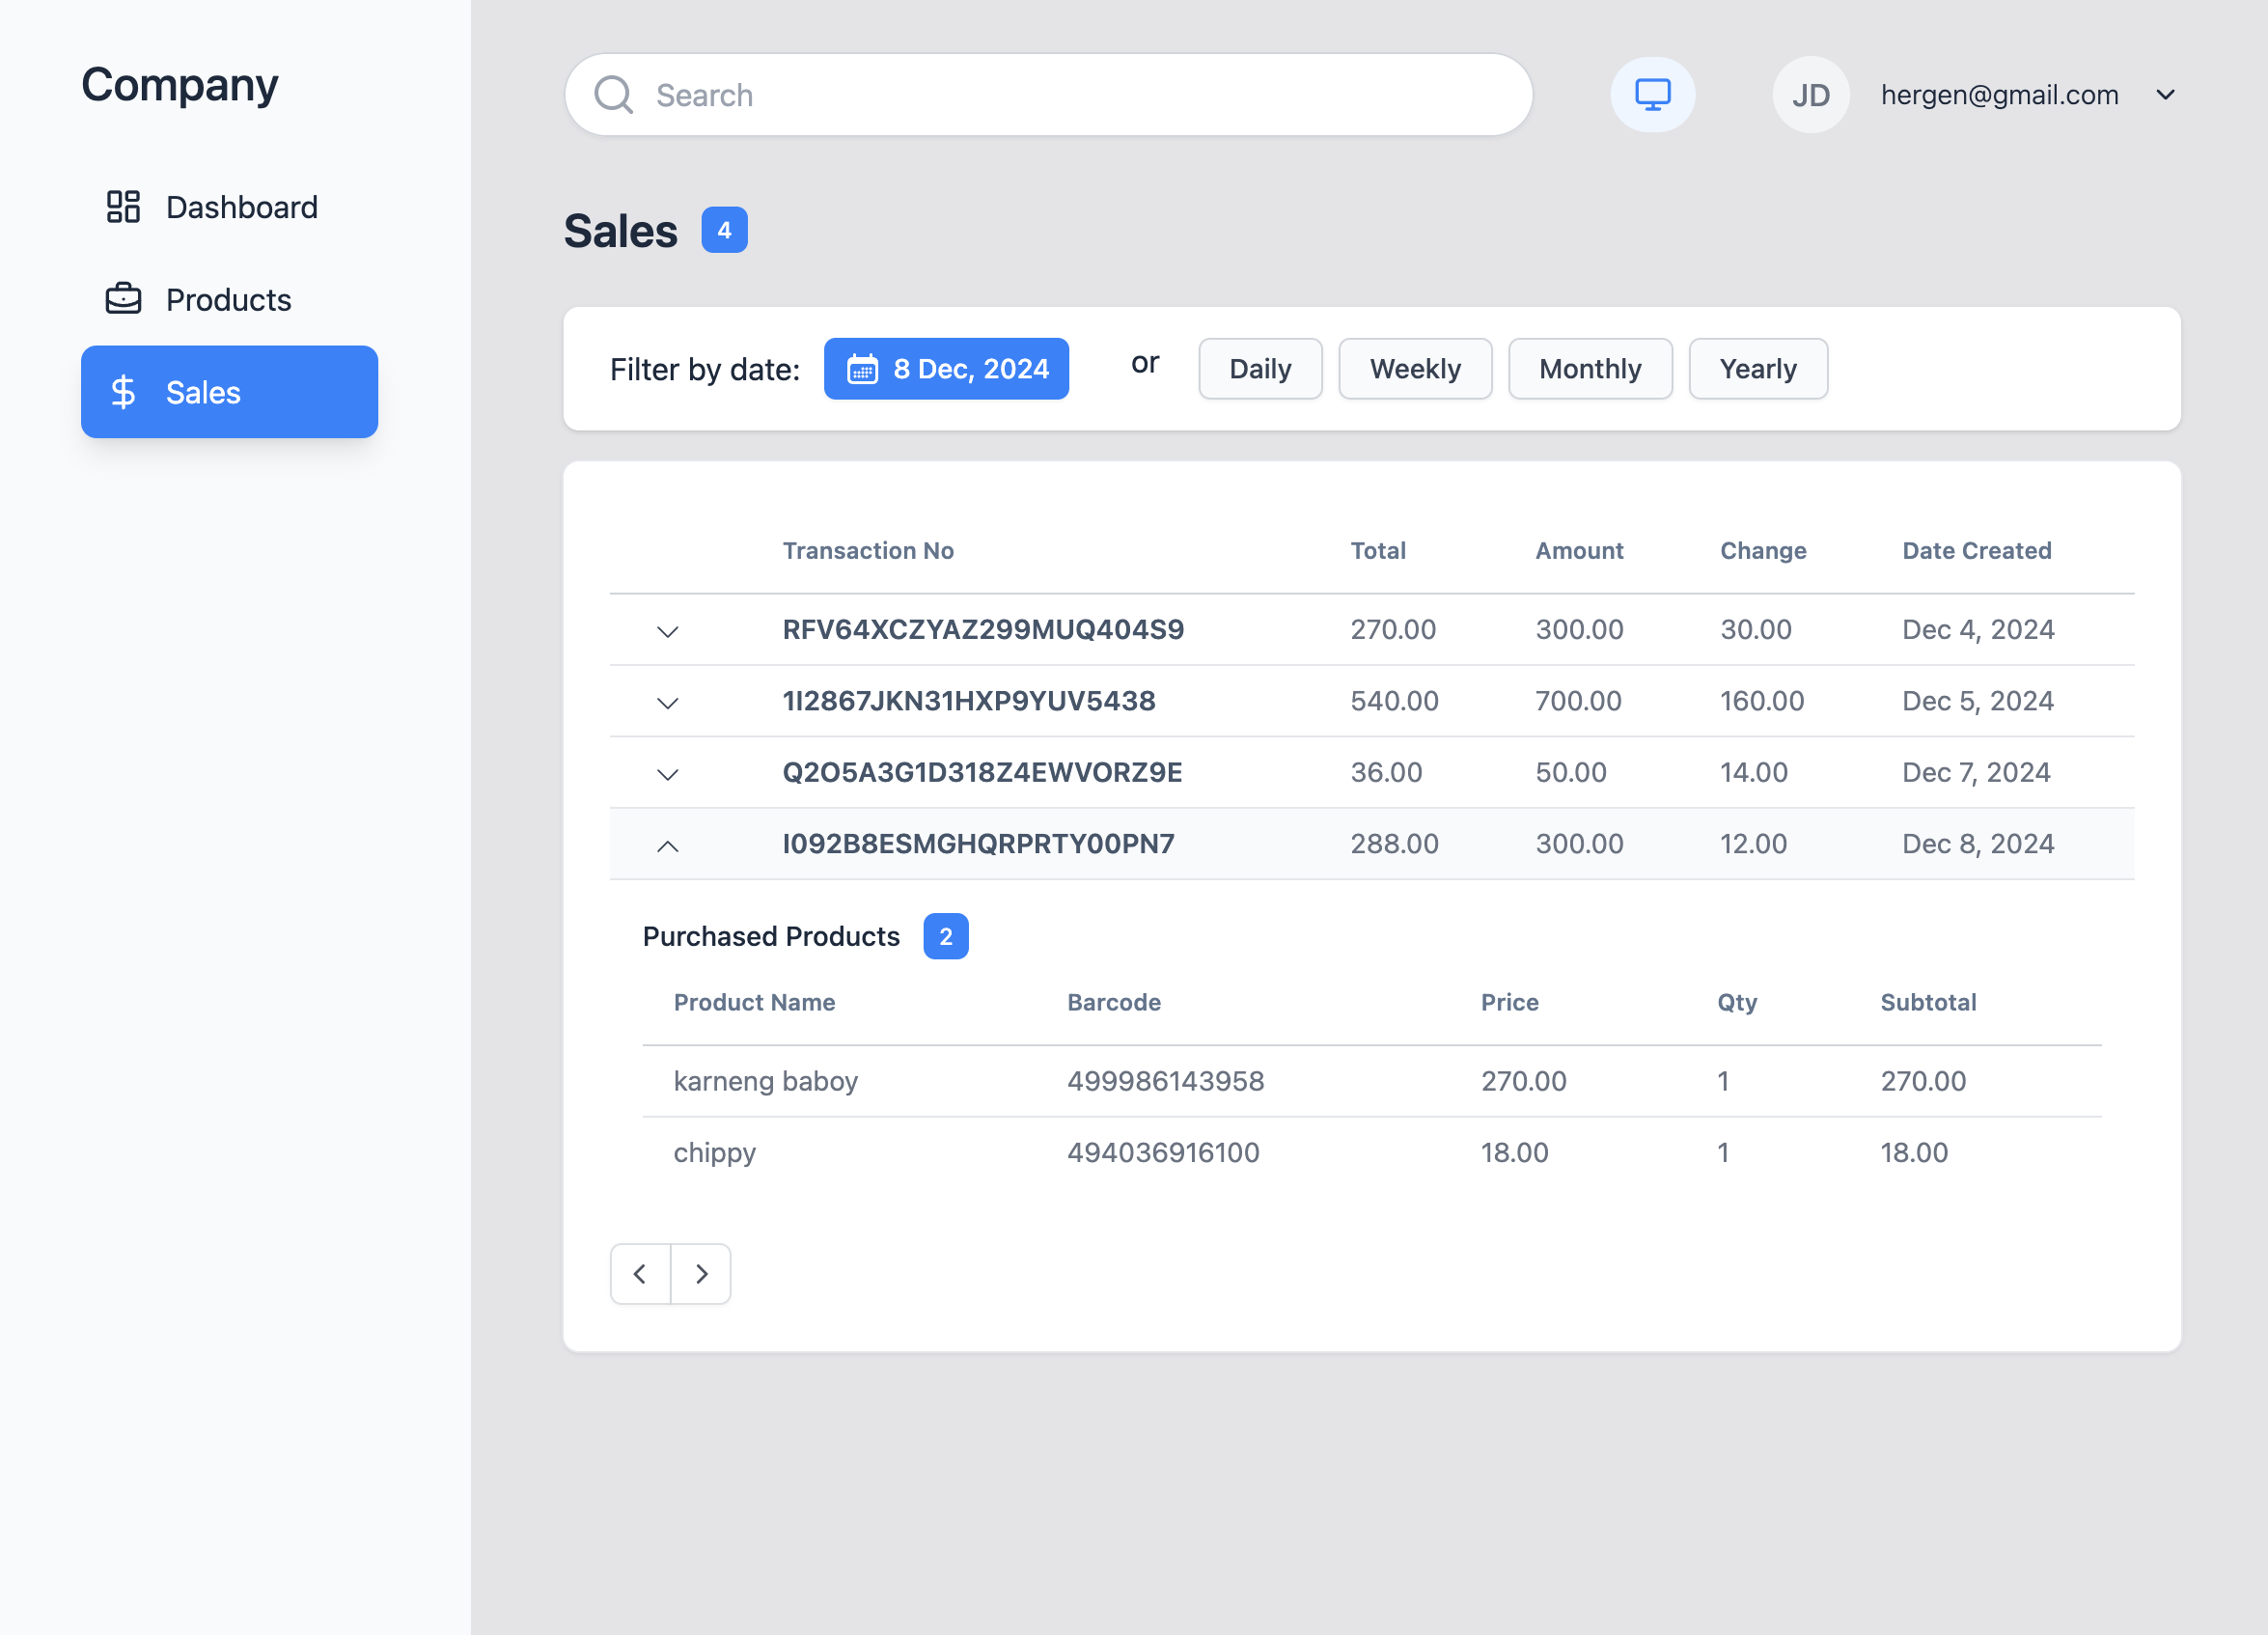
Task: Click the Product Name column header
Action: click(x=754, y=1002)
